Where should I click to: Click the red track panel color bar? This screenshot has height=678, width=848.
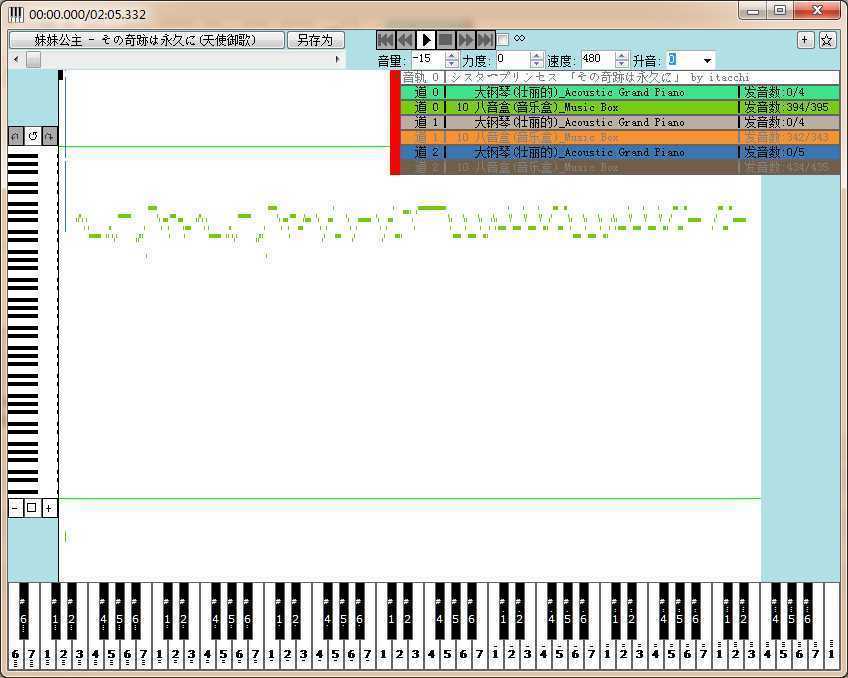pos(395,123)
